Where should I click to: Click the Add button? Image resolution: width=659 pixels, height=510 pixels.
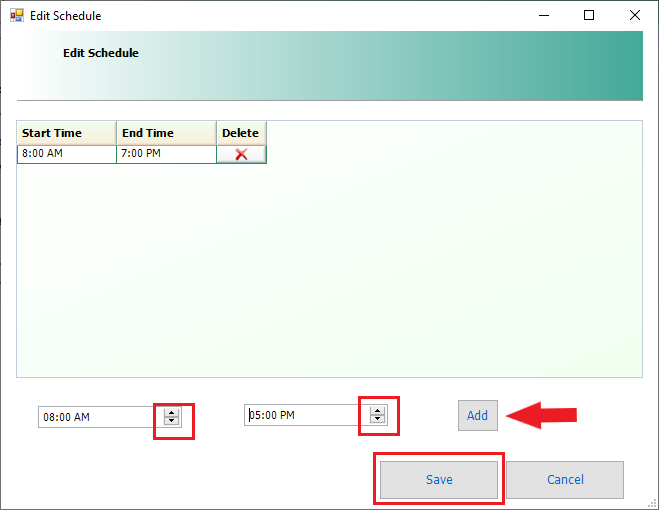478,415
